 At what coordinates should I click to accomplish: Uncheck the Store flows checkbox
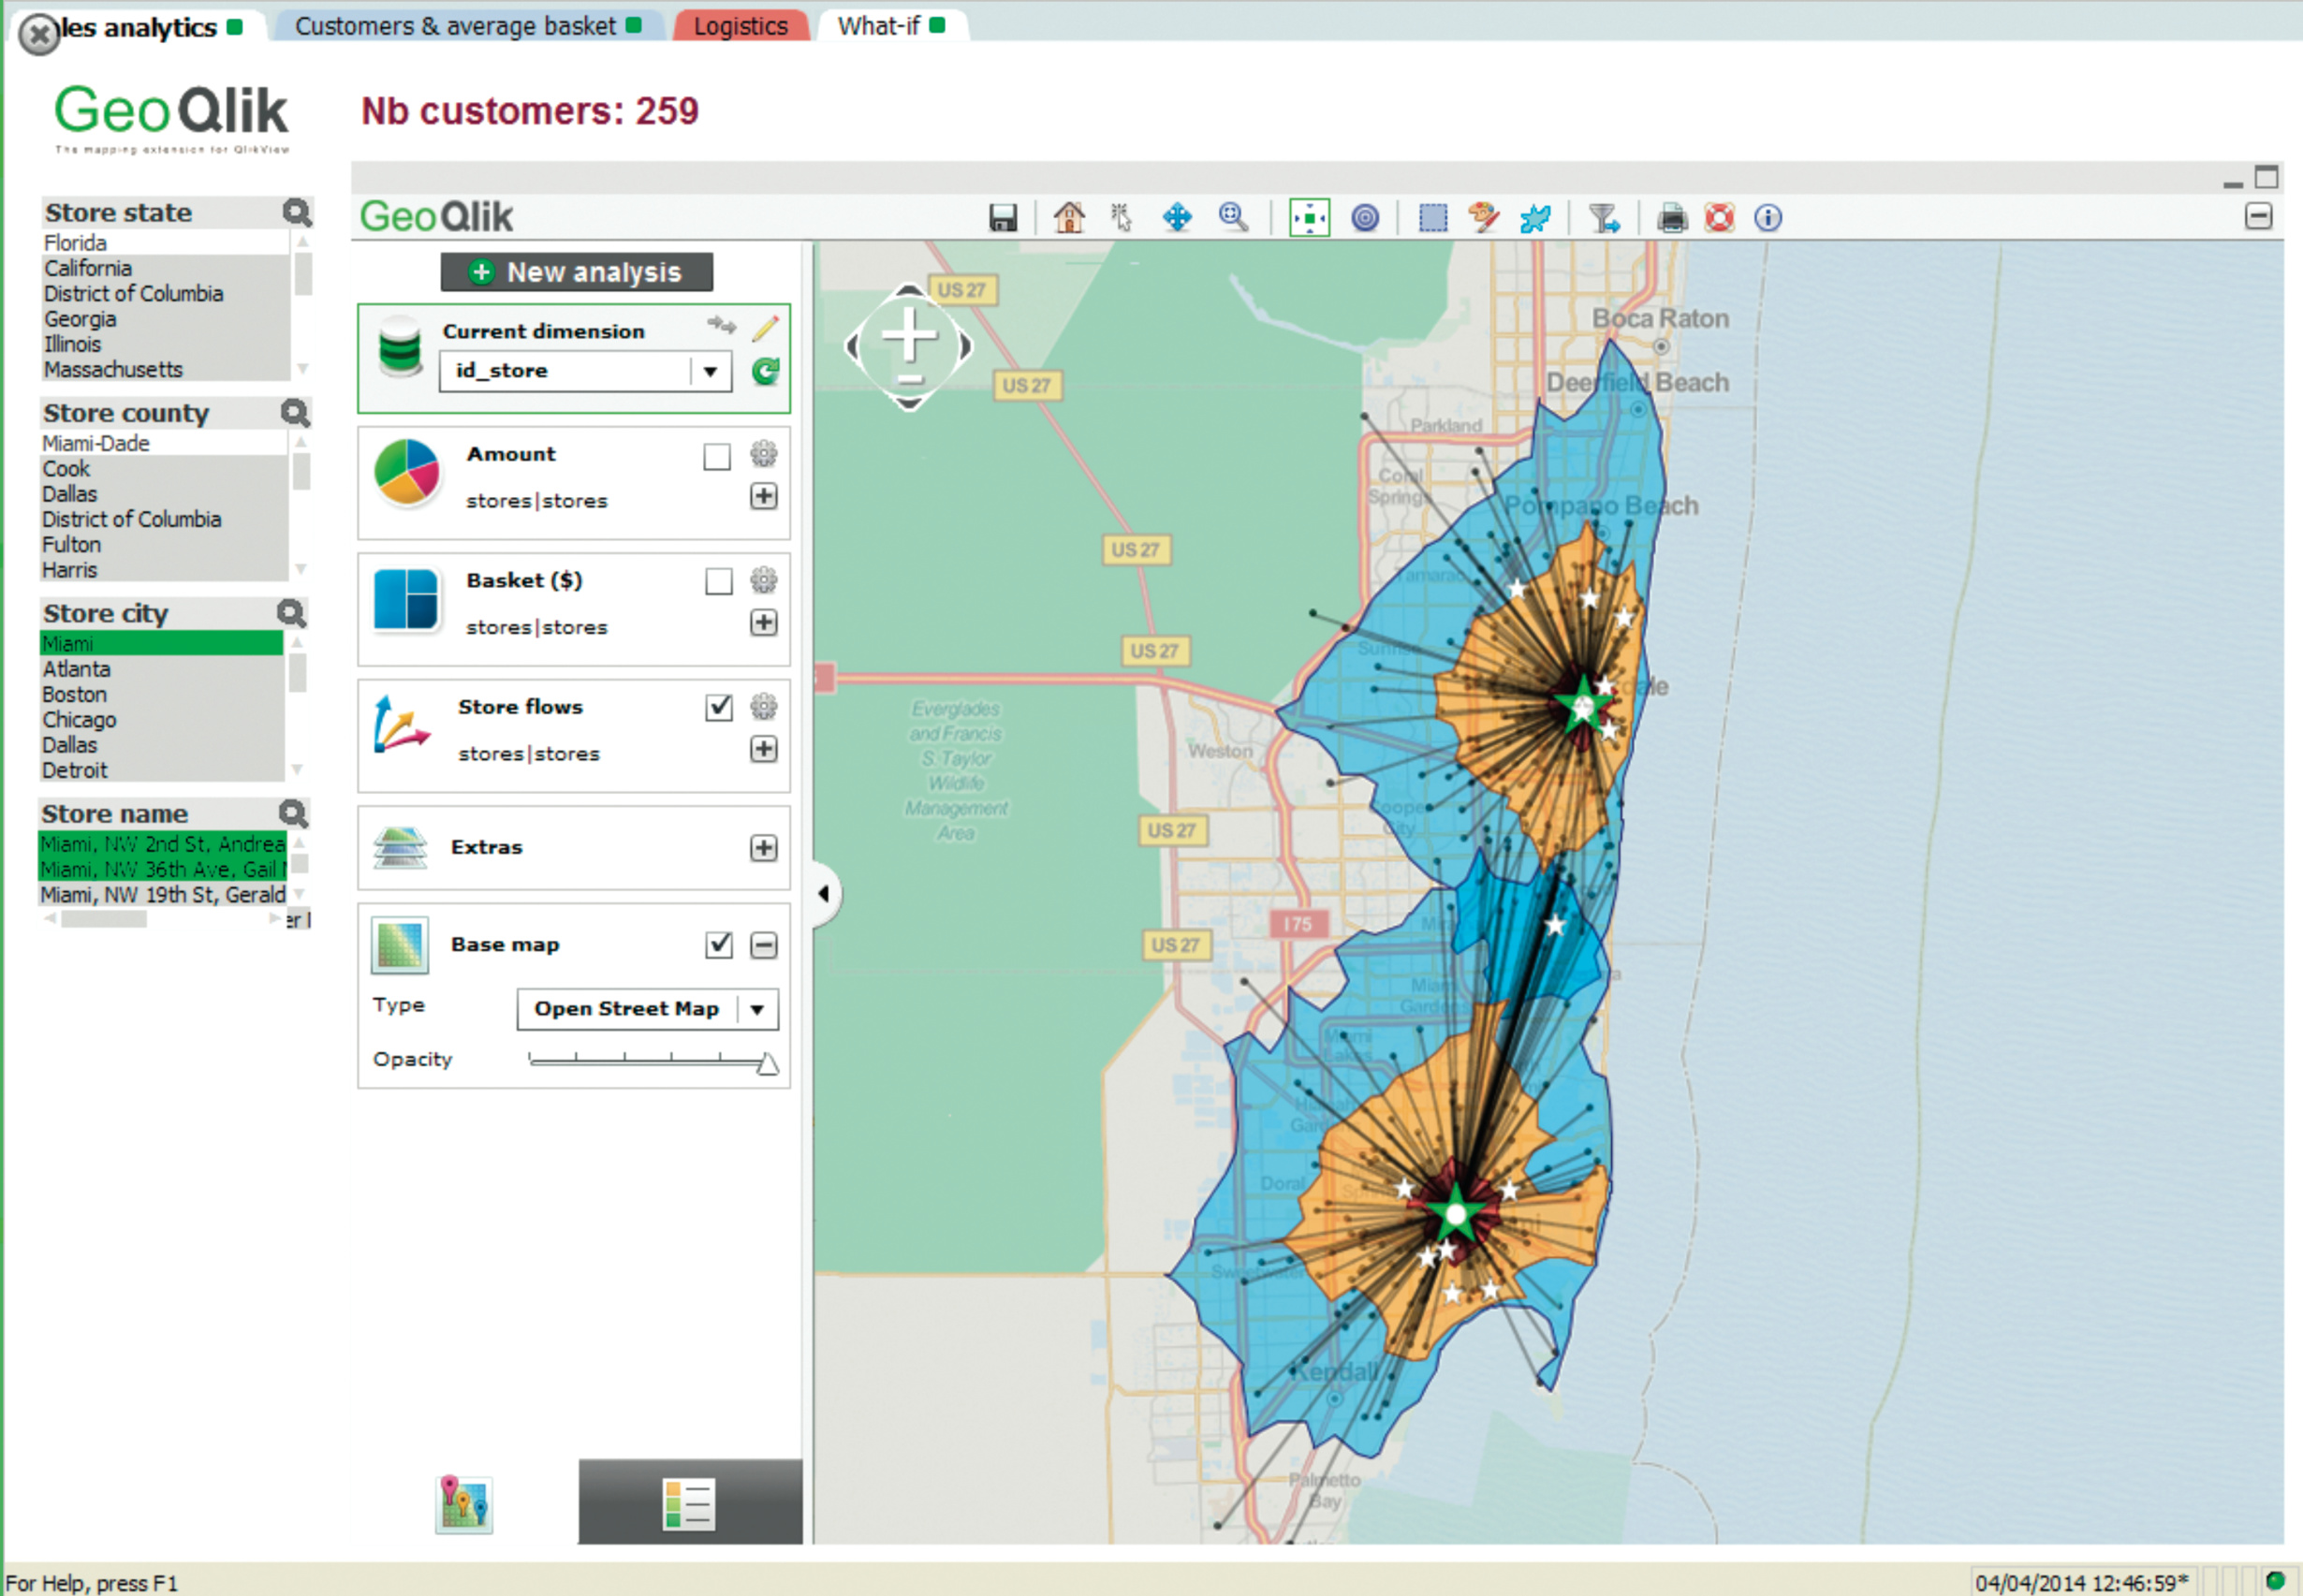[x=718, y=708]
